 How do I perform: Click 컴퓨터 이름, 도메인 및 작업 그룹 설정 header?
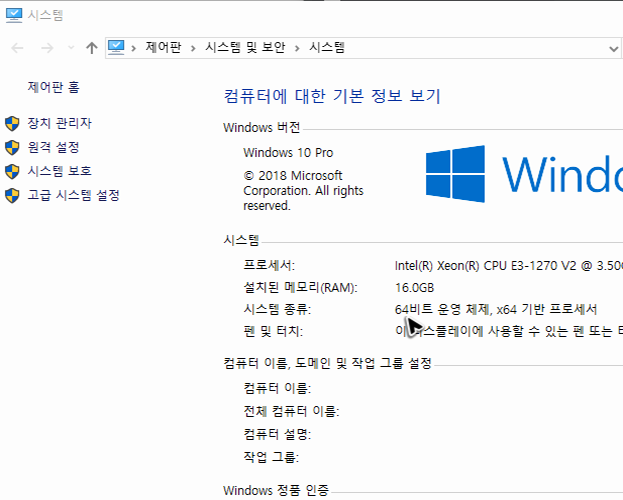pos(328,363)
